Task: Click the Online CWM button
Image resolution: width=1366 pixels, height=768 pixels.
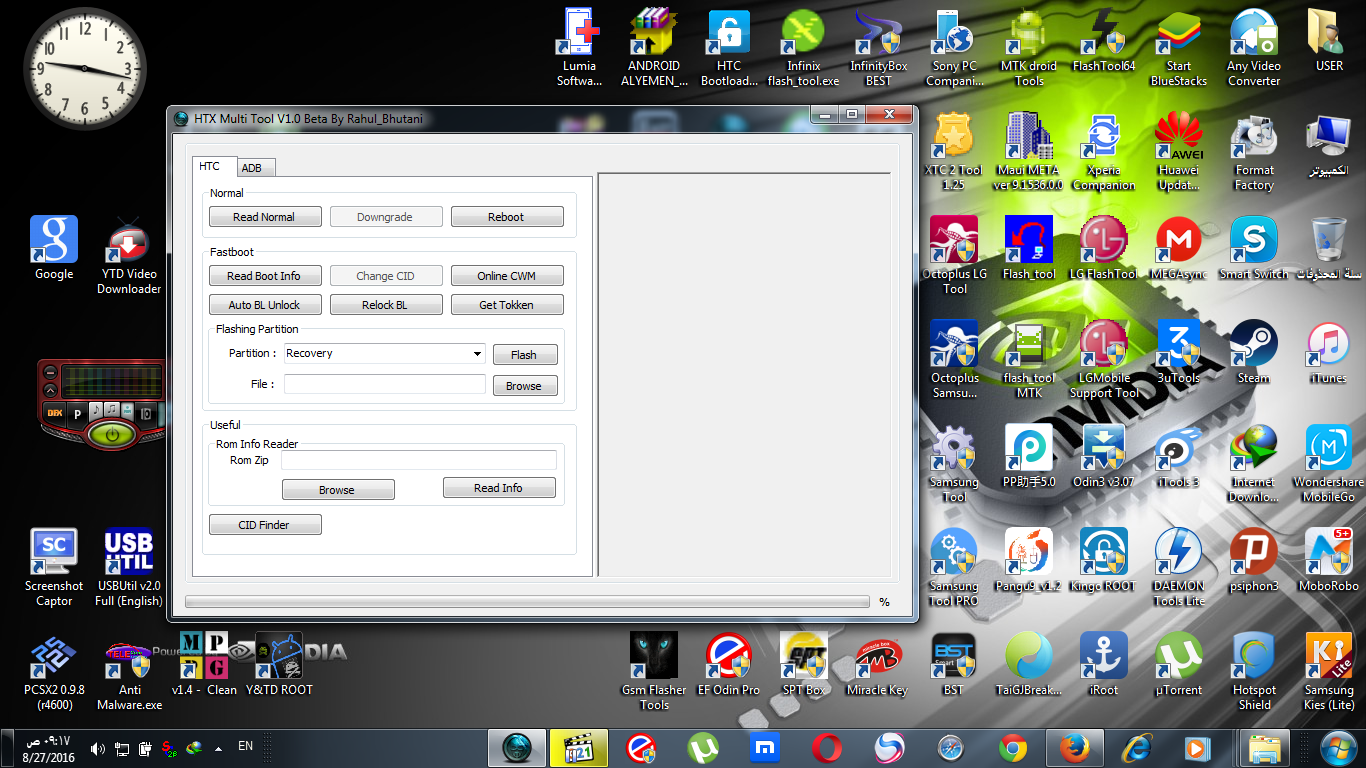Action: [507, 276]
